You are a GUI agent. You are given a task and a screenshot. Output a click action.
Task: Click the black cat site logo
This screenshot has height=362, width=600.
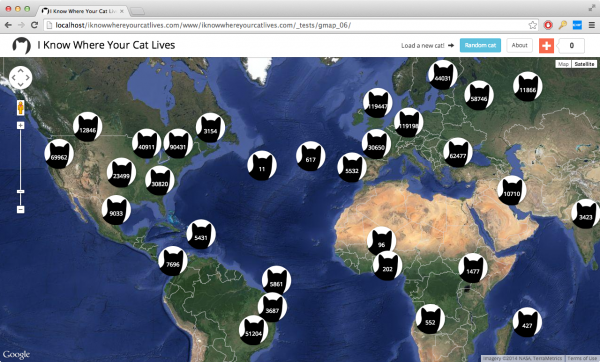(x=21, y=46)
